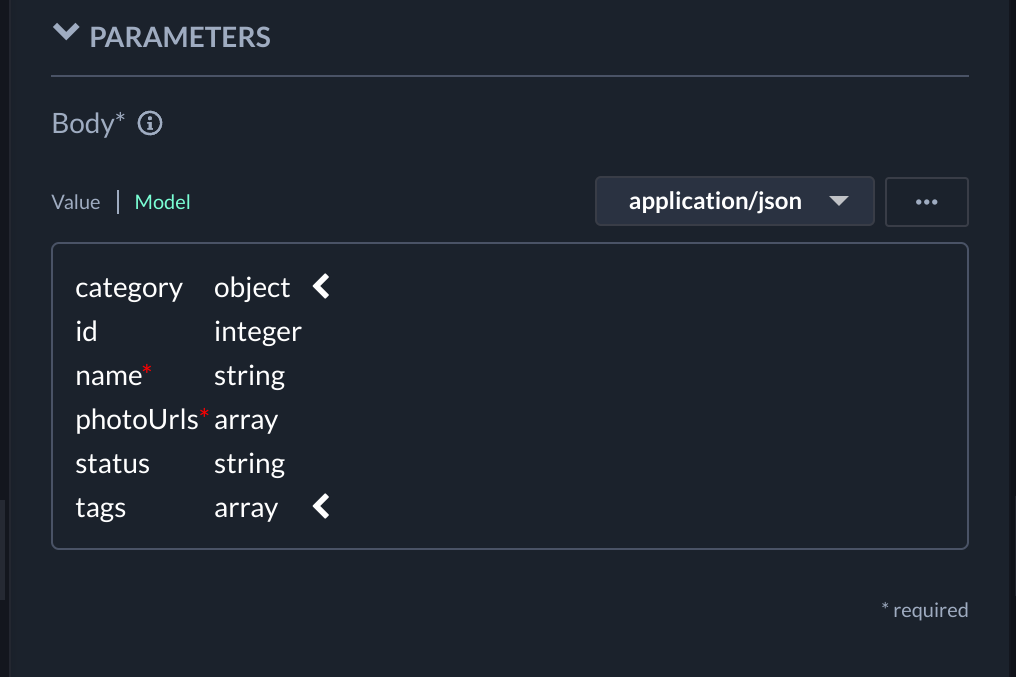Select the category property name
1016x677 pixels.
pos(129,288)
